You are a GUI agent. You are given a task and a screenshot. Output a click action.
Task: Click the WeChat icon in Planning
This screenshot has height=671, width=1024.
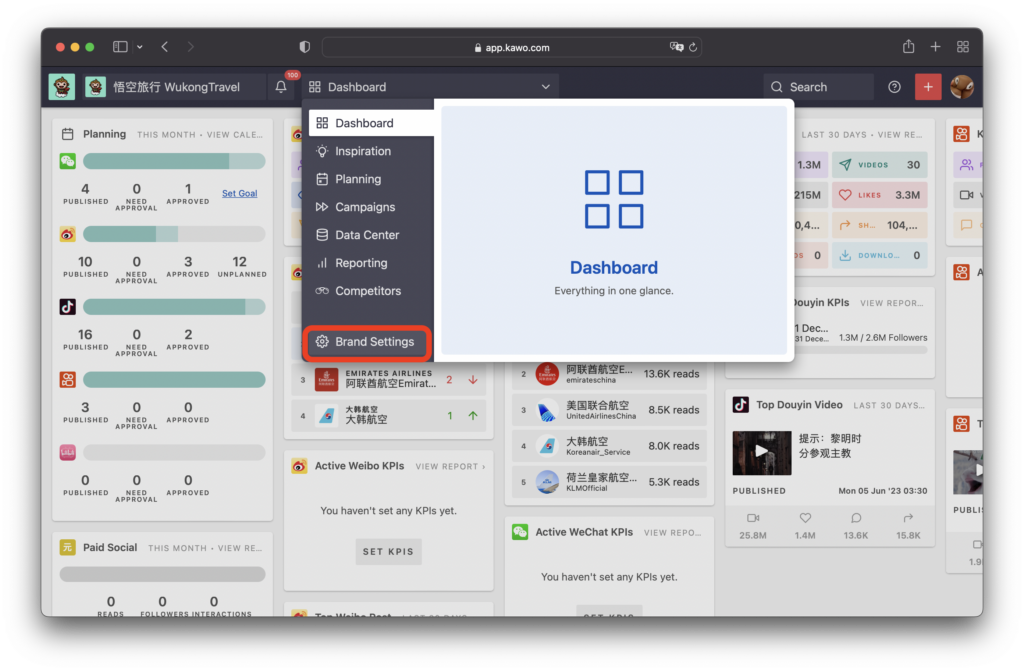[68, 161]
